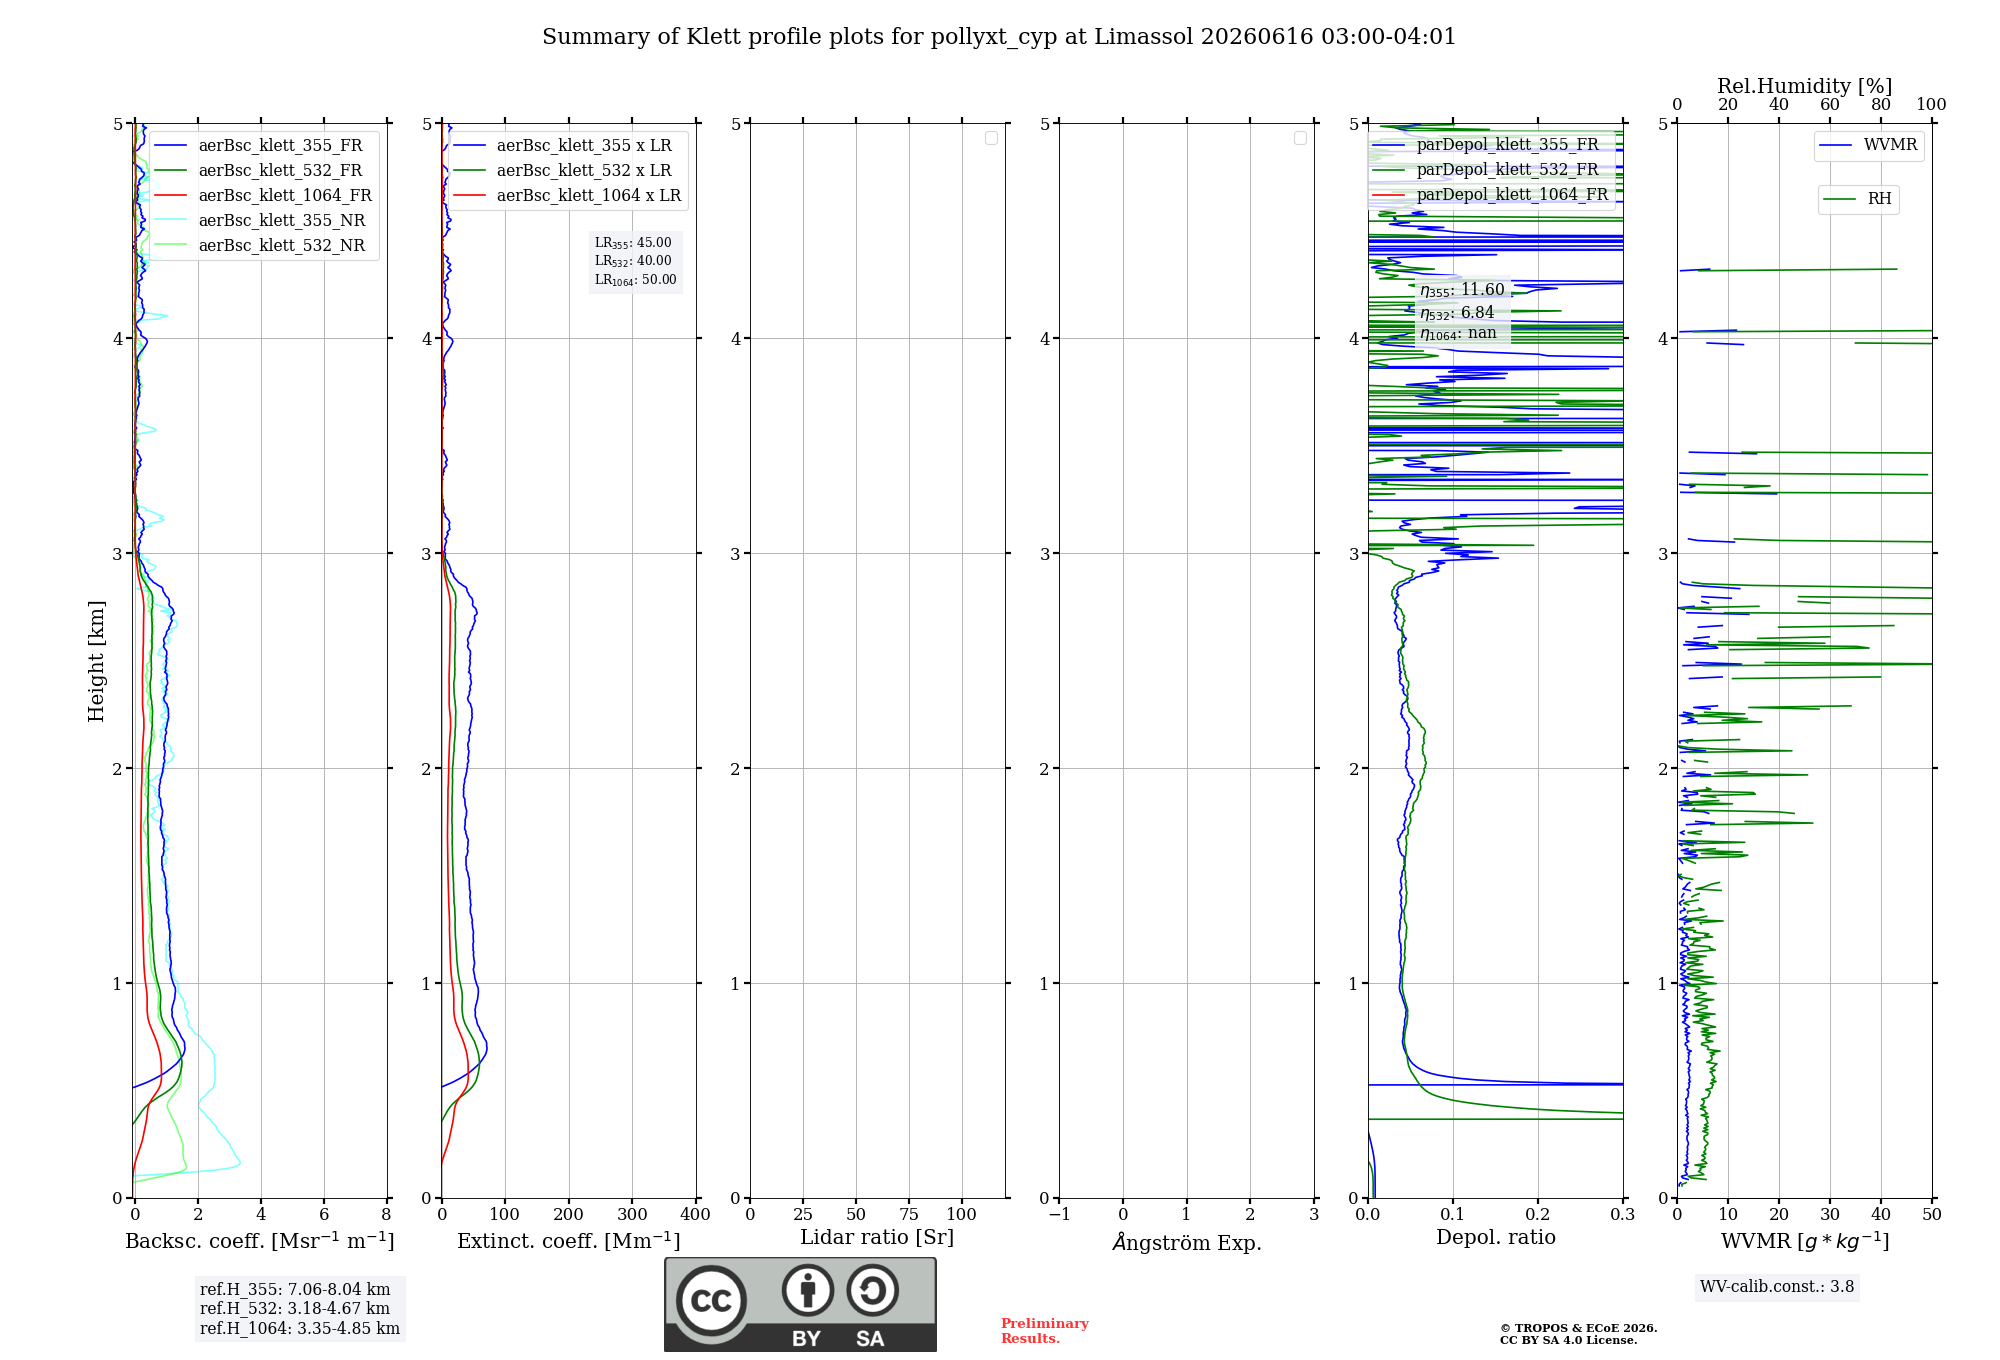Click the ref.H_355: 7.06-8.04 km text
2000x1360 pixels.
coord(295,1290)
